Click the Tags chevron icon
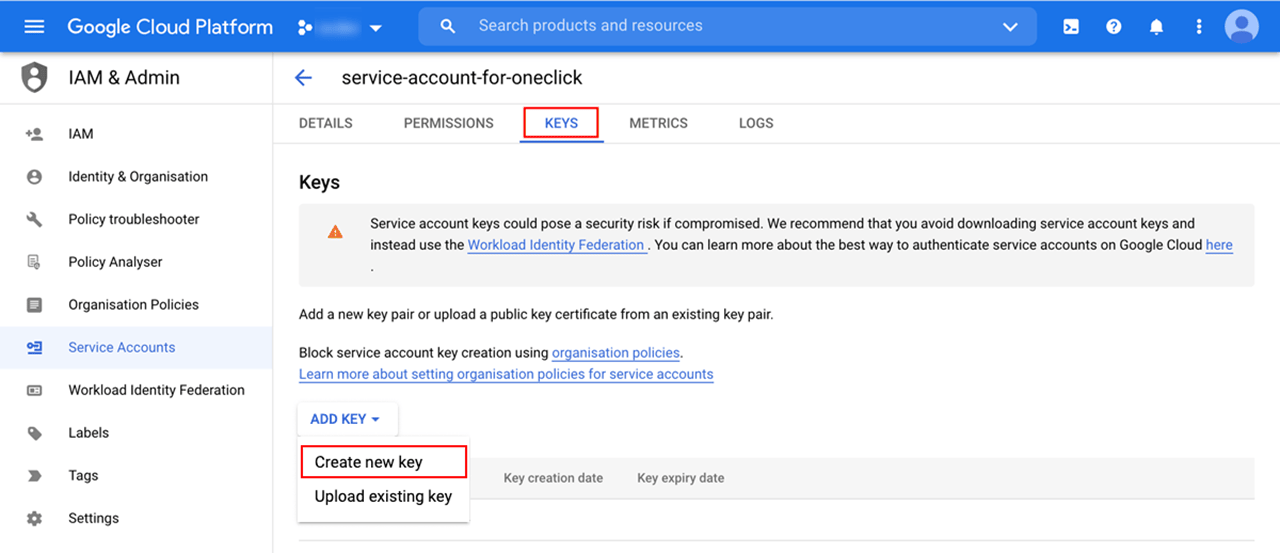Screen dimensions: 1280x553 point(35,476)
